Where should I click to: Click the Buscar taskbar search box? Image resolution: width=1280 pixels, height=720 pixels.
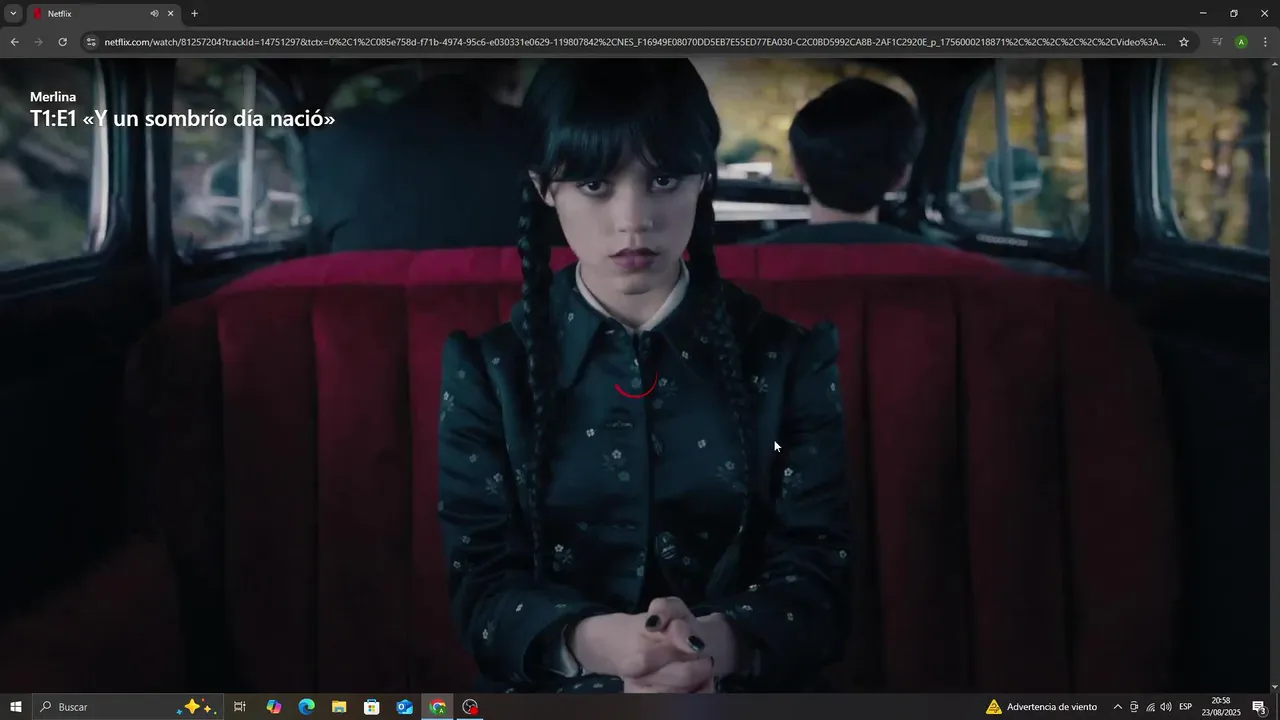point(128,707)
